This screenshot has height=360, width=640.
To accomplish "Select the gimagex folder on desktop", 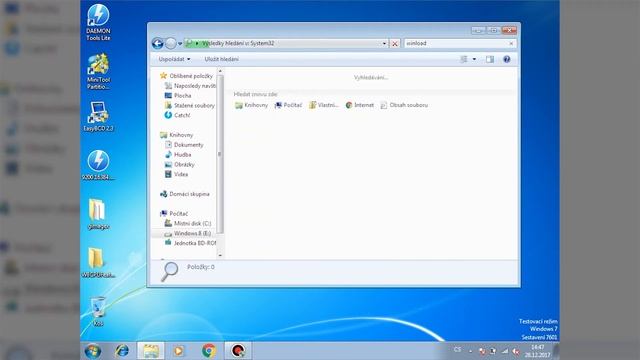I will pyautogui.click(x=98, y=214).
